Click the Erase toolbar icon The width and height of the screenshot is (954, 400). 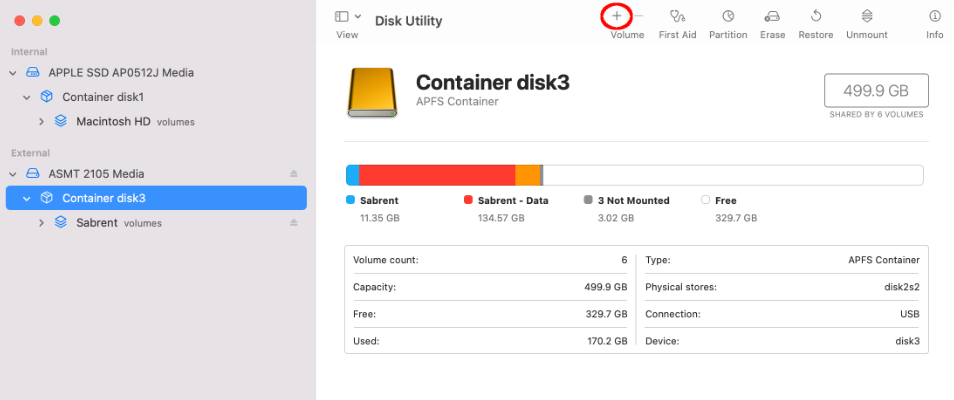772,17
